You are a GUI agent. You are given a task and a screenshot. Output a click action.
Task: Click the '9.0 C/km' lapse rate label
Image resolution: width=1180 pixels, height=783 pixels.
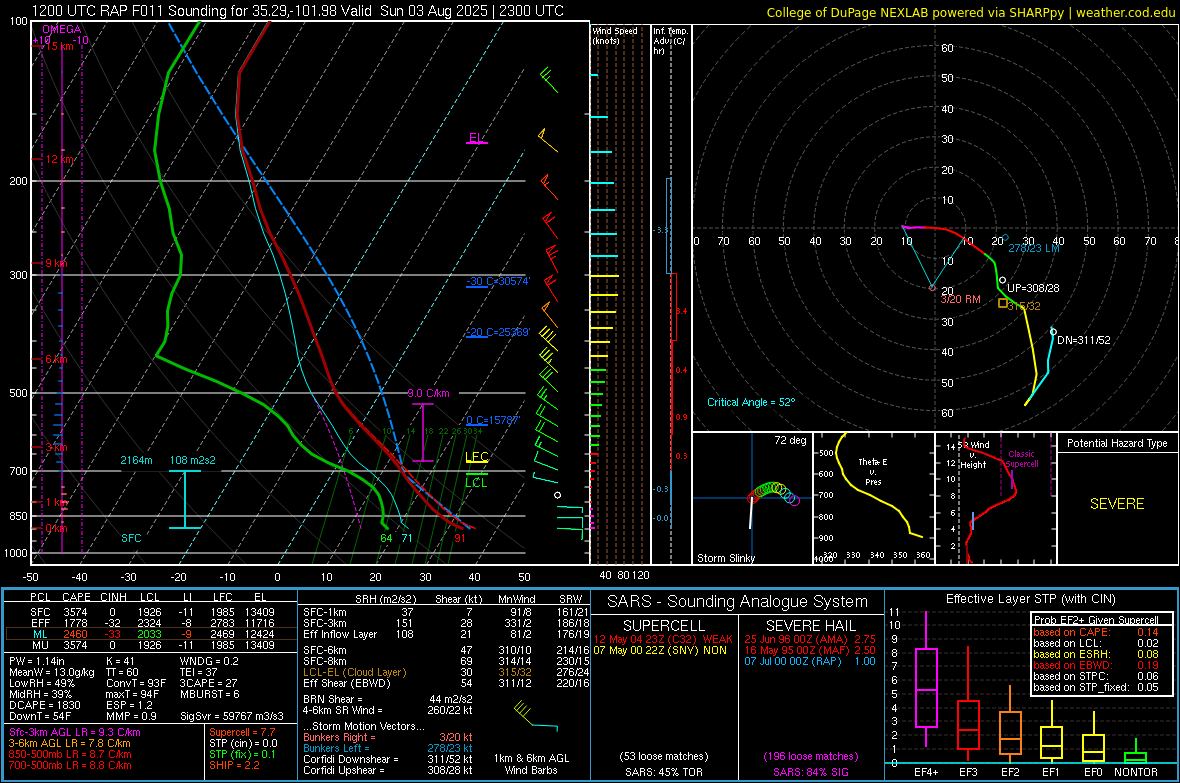pyautogui.click(x=428, y=393)
